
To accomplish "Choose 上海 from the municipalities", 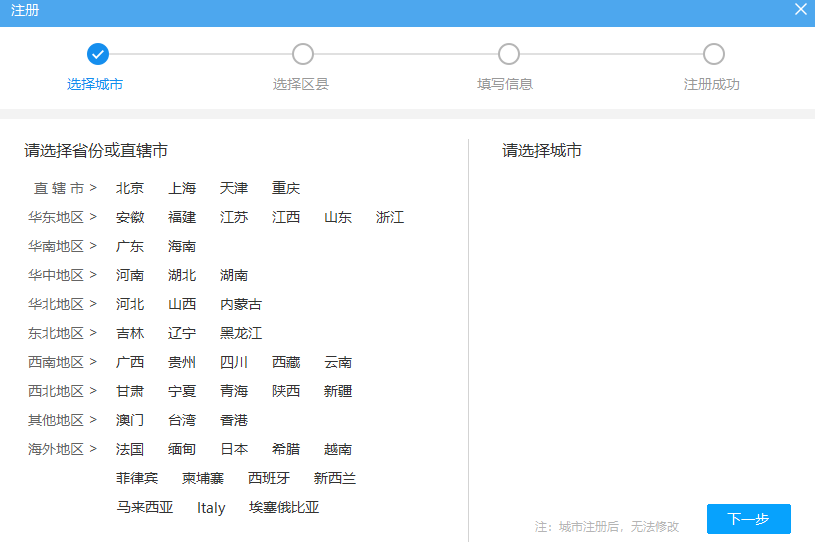I will tap(182, 188).
